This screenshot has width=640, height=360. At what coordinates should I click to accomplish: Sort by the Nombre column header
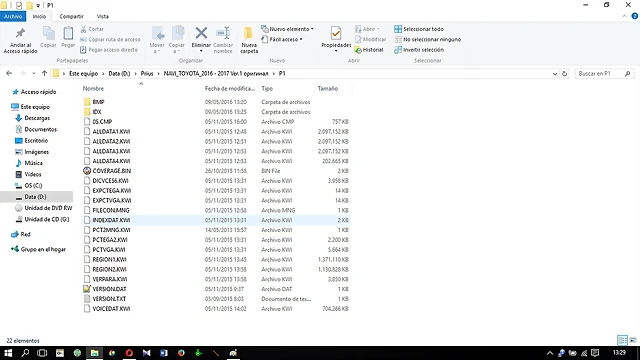141,89
